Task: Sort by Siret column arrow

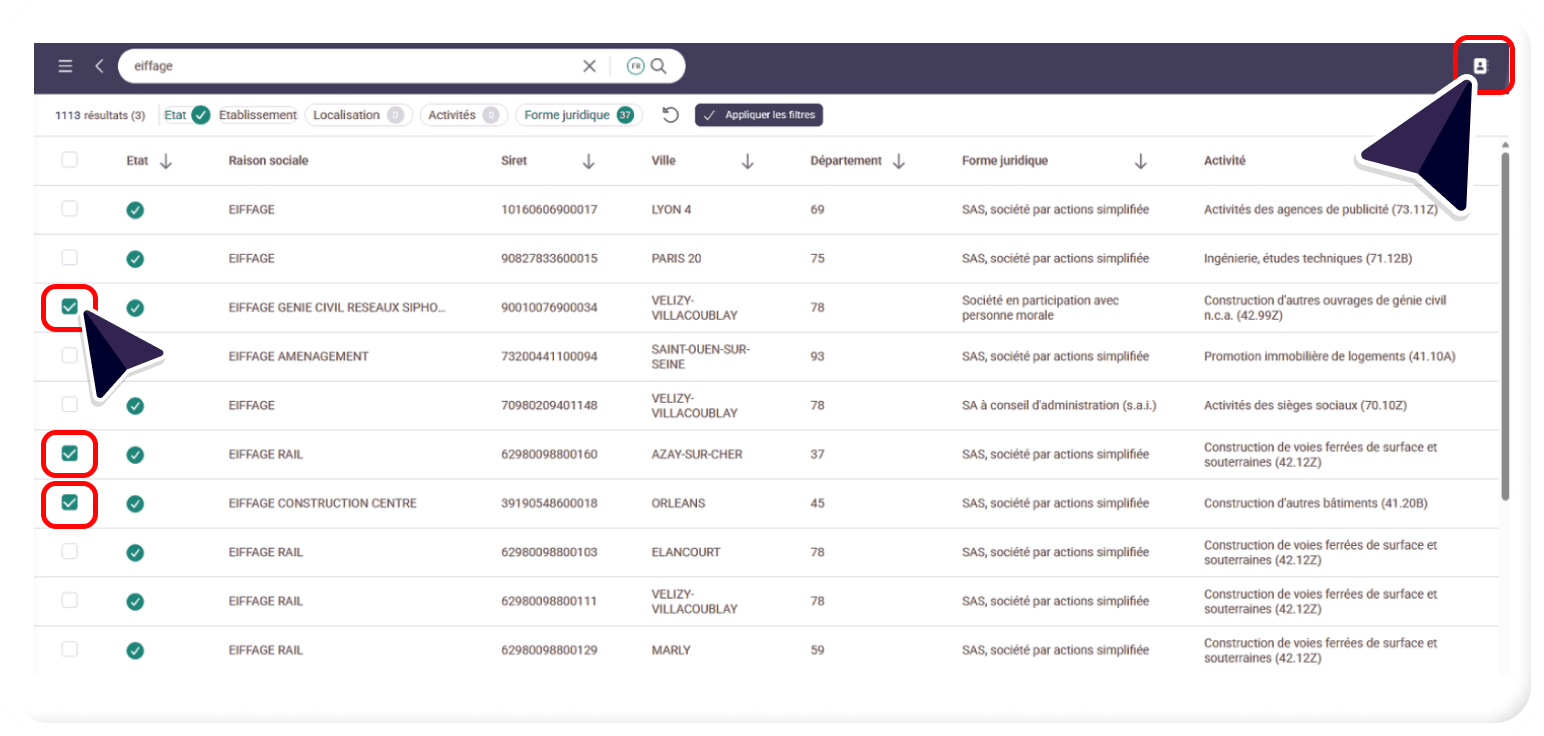Action: 589,161
